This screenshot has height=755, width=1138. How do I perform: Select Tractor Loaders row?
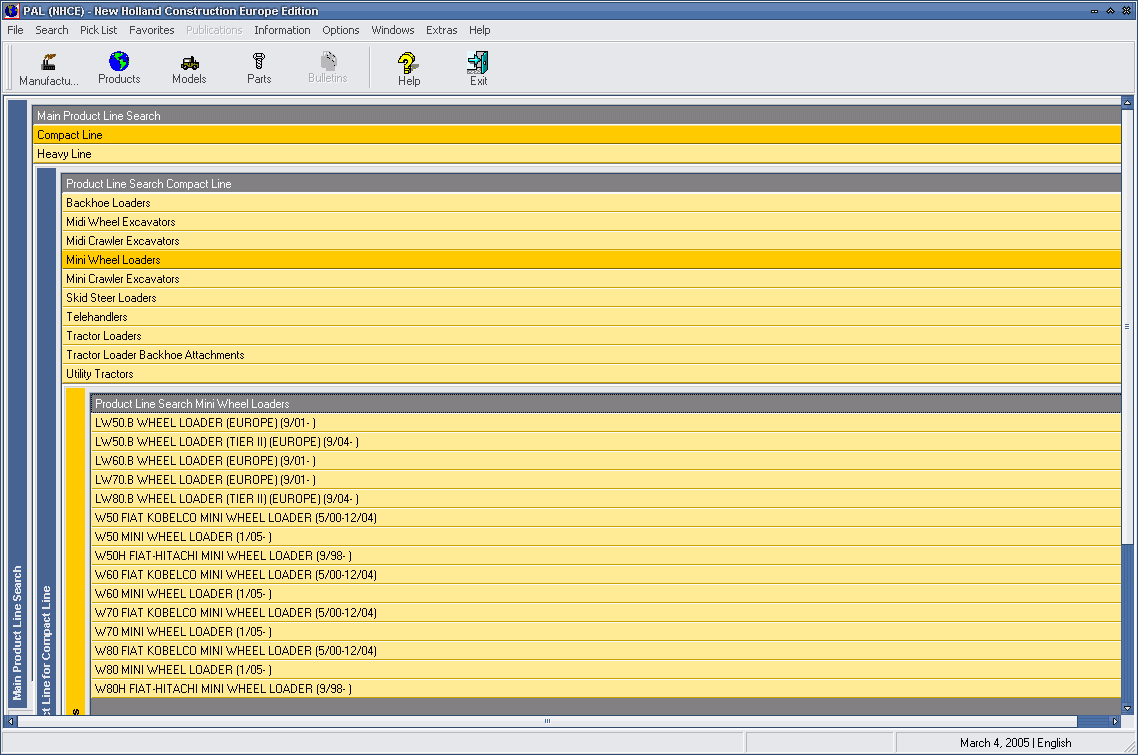[591, 336]
